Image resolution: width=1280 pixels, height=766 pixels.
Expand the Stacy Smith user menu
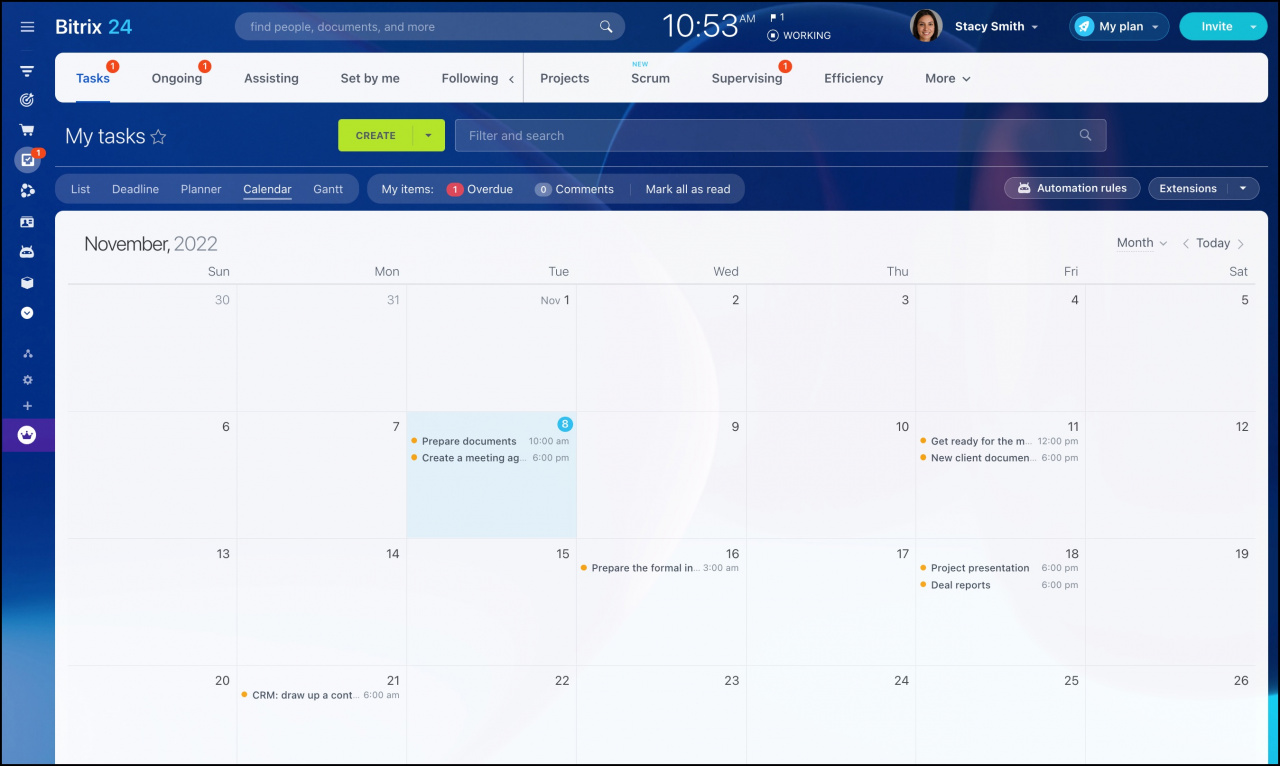click(x=996, y=27)
